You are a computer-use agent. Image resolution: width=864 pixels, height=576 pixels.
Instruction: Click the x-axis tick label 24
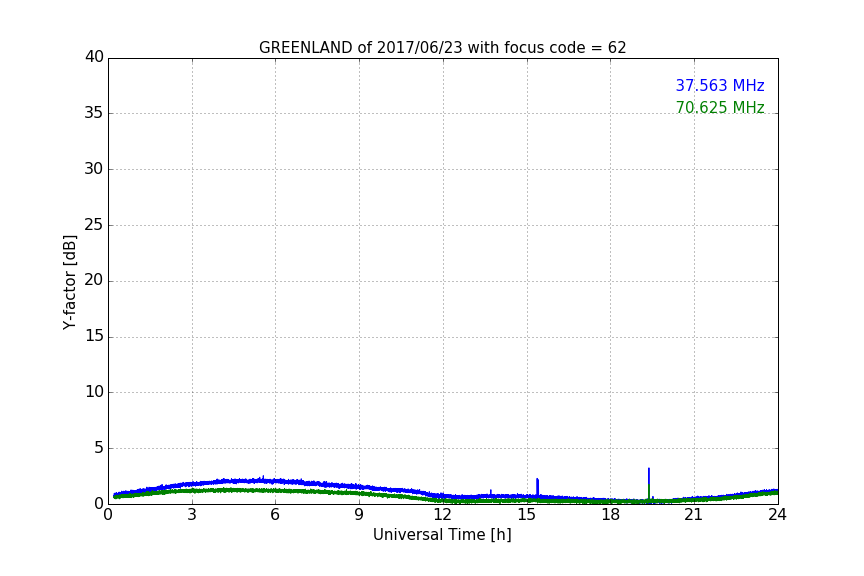coord(777,515)
